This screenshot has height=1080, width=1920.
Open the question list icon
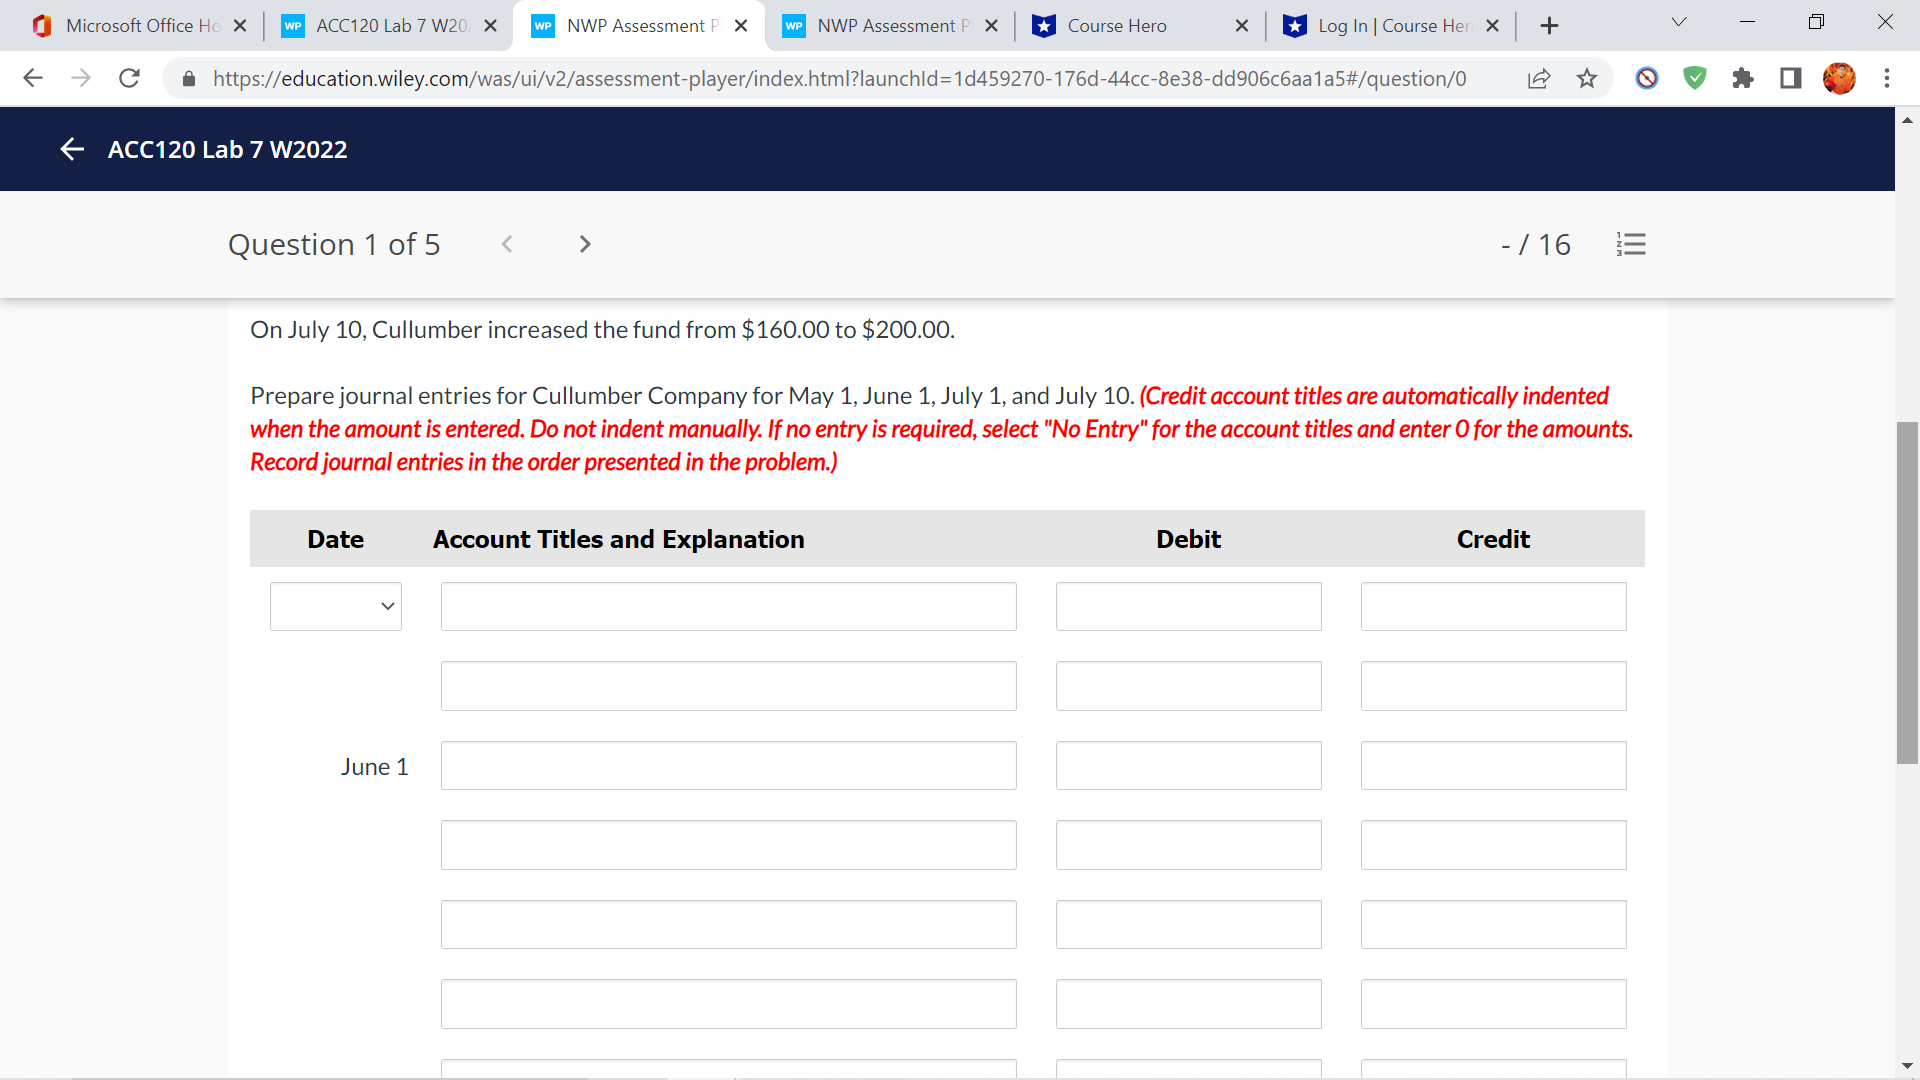[1631, 244]
